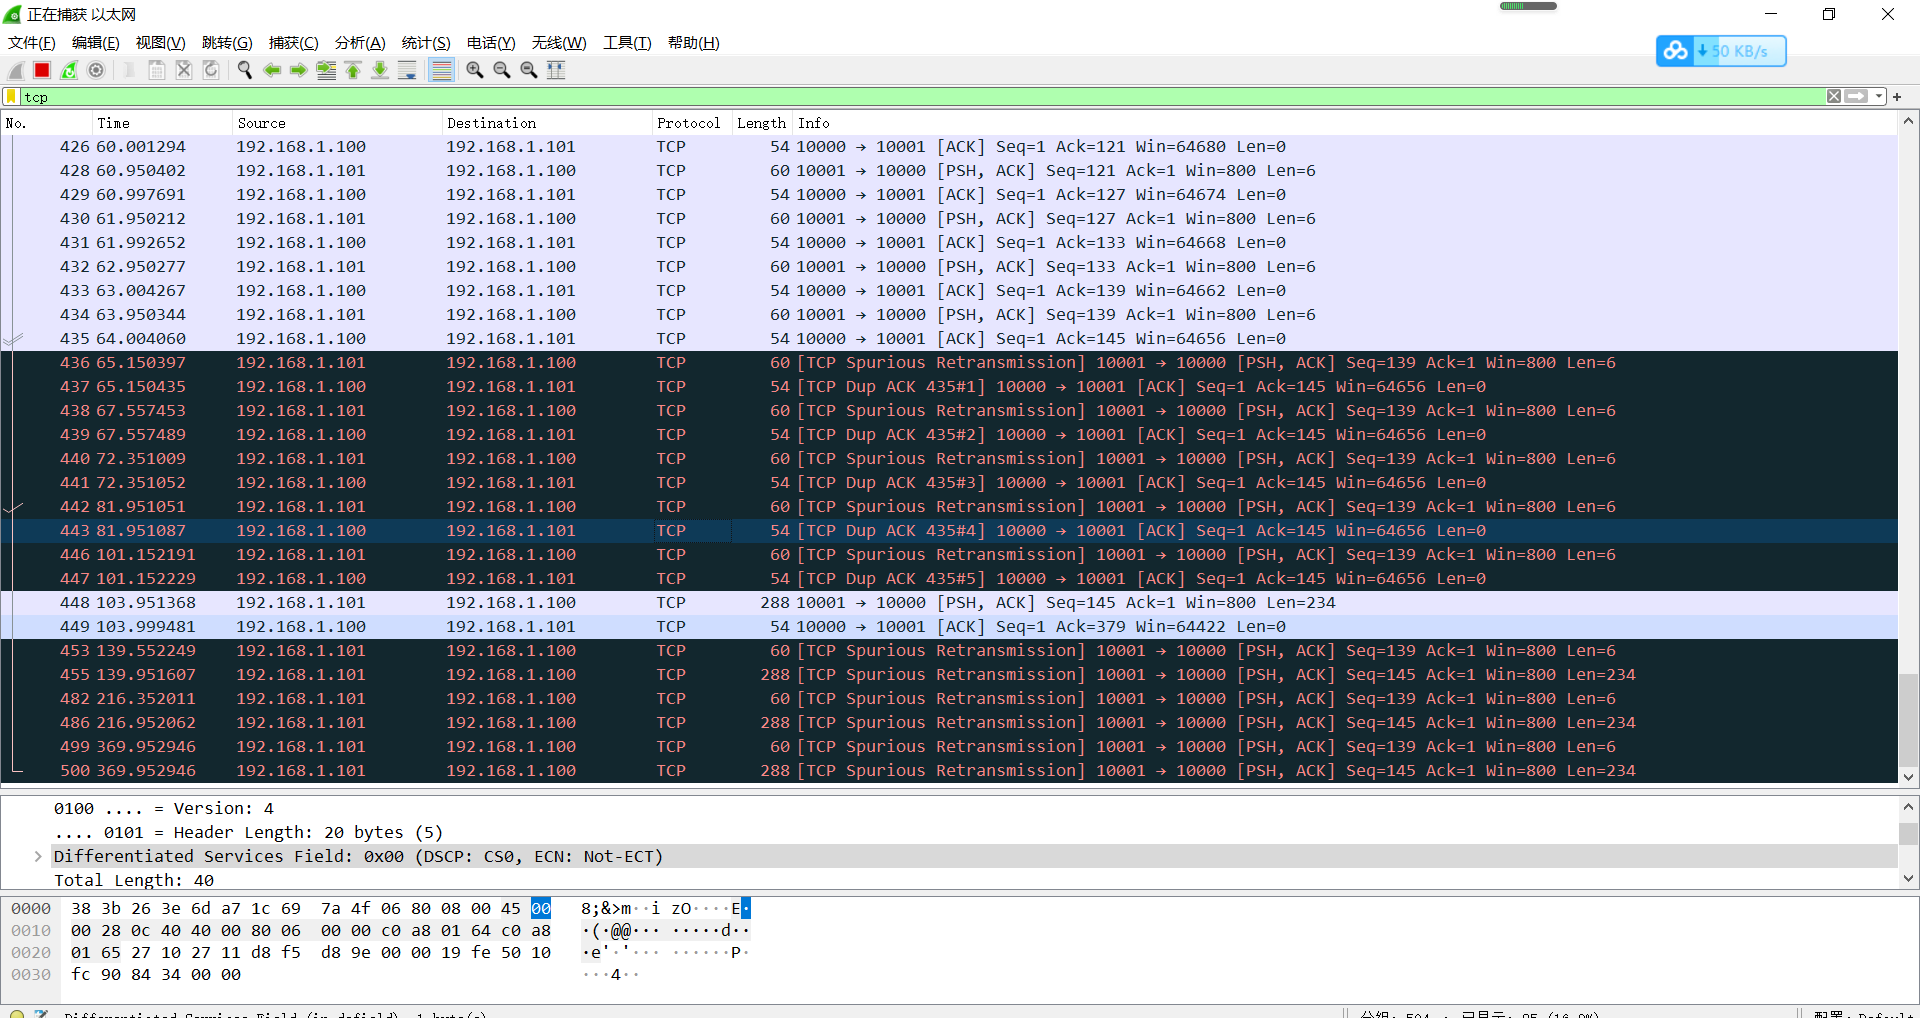Go back to previous packet arrow
Screen dimensions: 1920x1018
tap(271, 70)
